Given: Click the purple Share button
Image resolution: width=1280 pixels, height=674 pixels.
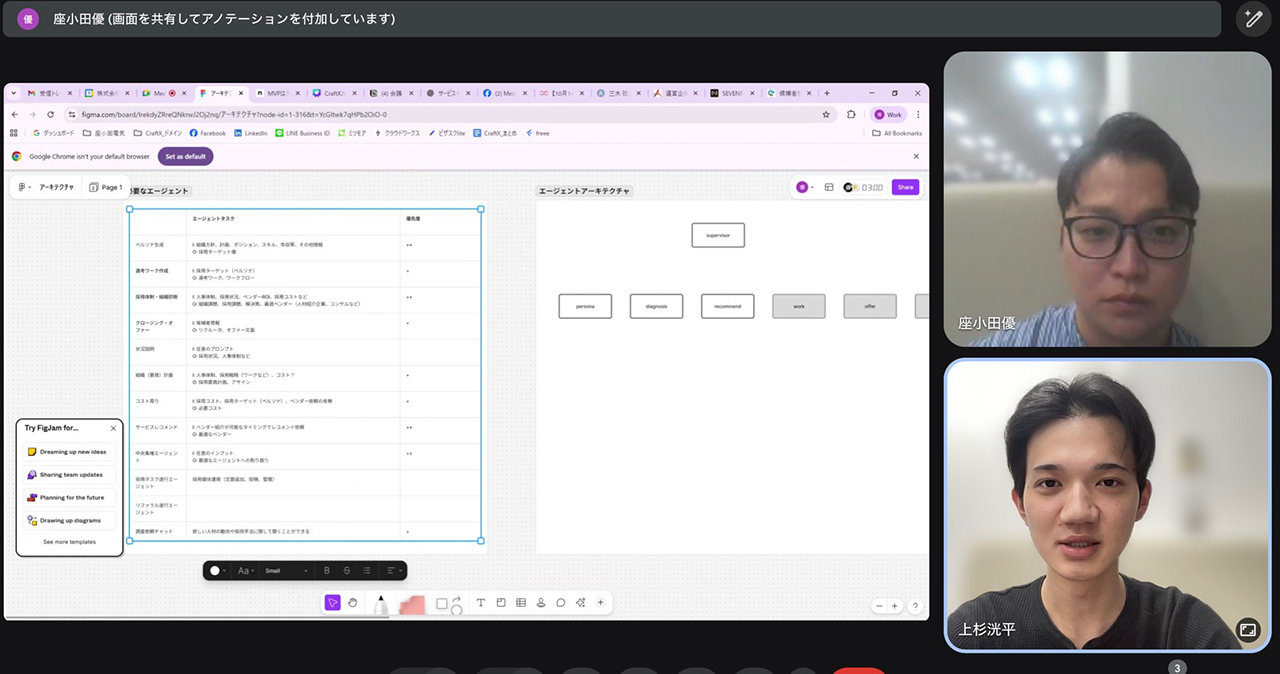Looking at the screenshot, I should 905,187.
